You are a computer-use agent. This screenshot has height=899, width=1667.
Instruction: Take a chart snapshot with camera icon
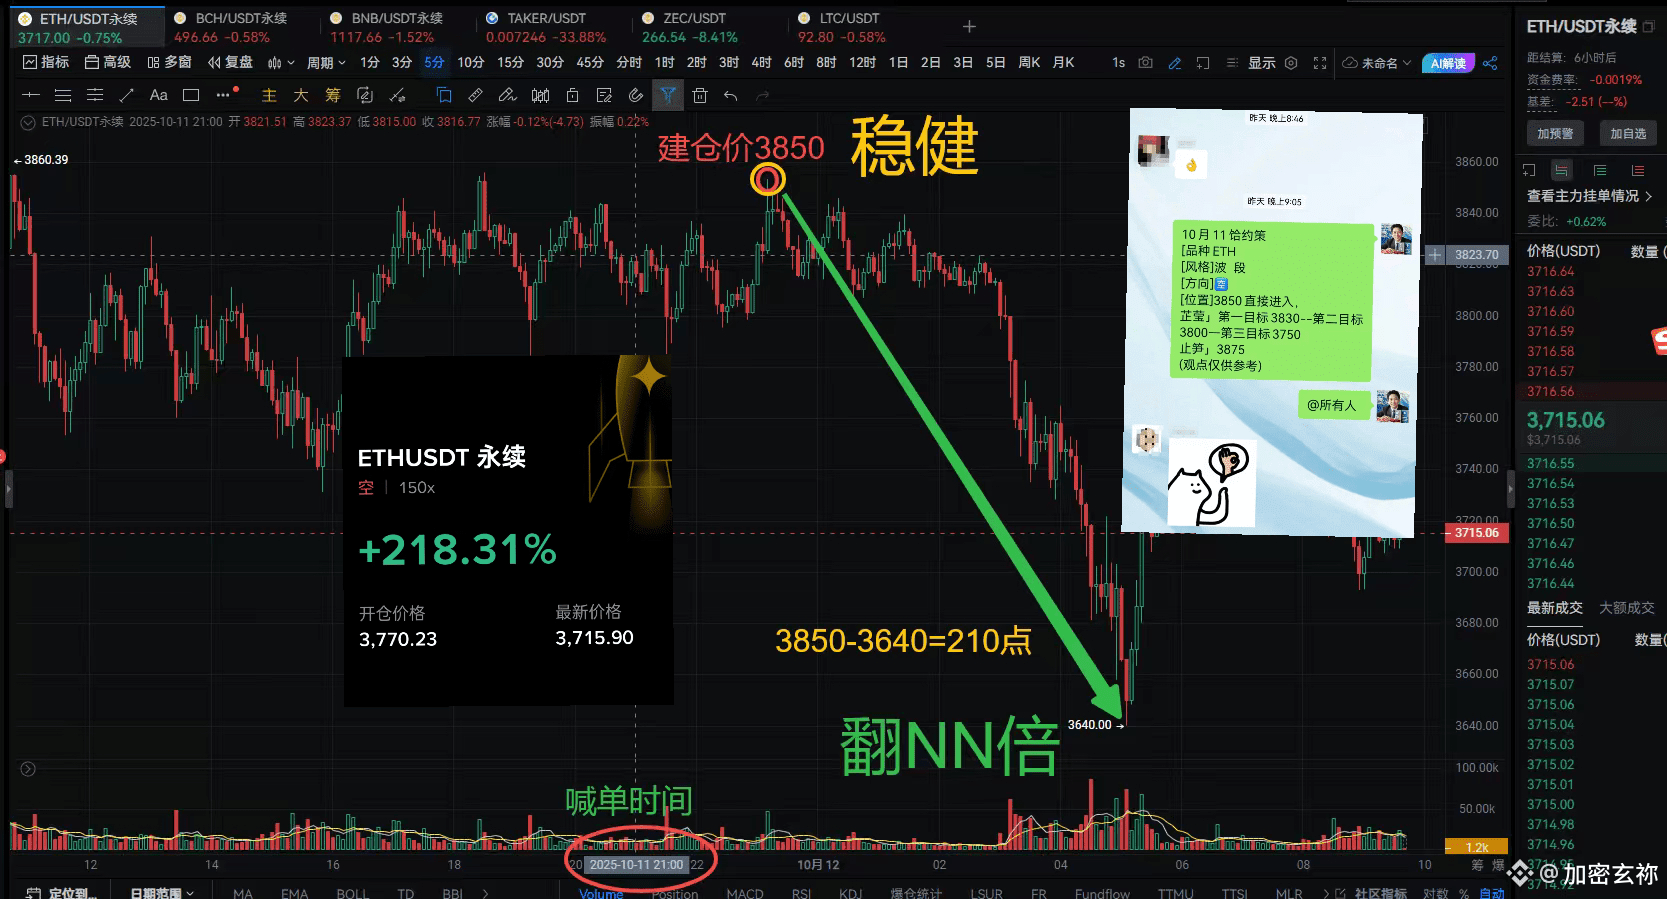point(1146,62)
